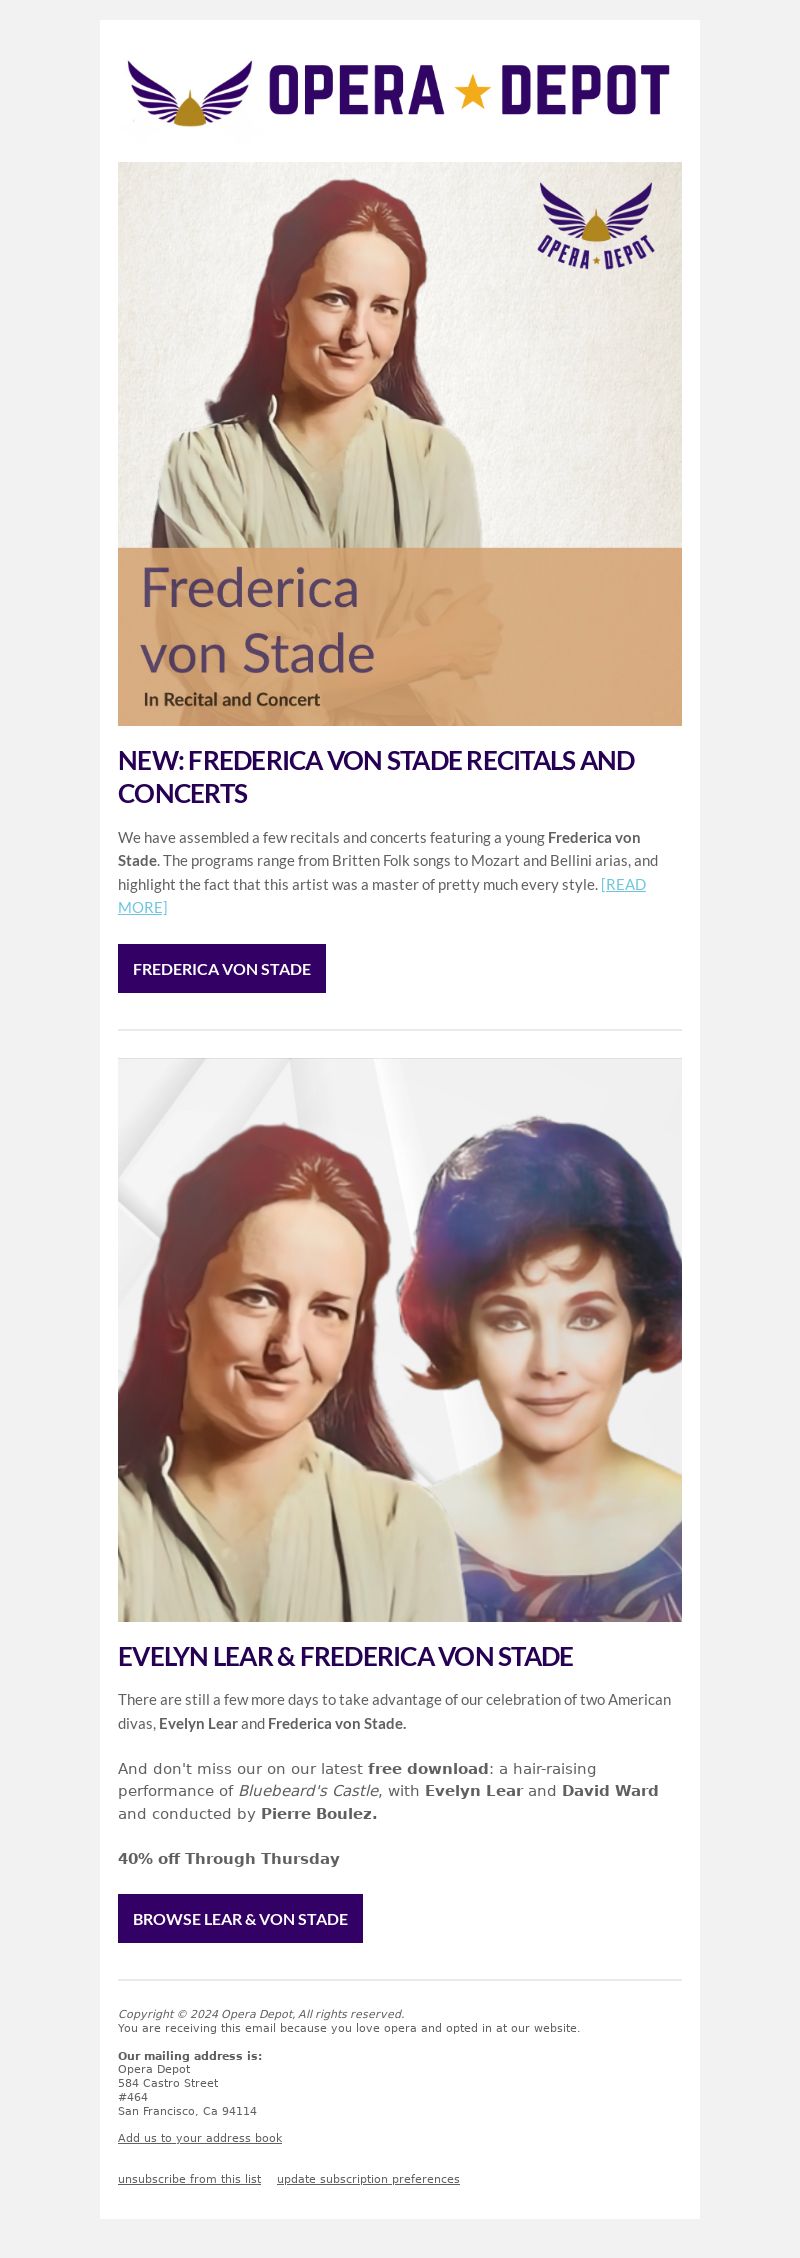This screenshot has height=2258, width=800.
Task: Click the small Opera Depot logo on portrait
Action: (596, 226)
